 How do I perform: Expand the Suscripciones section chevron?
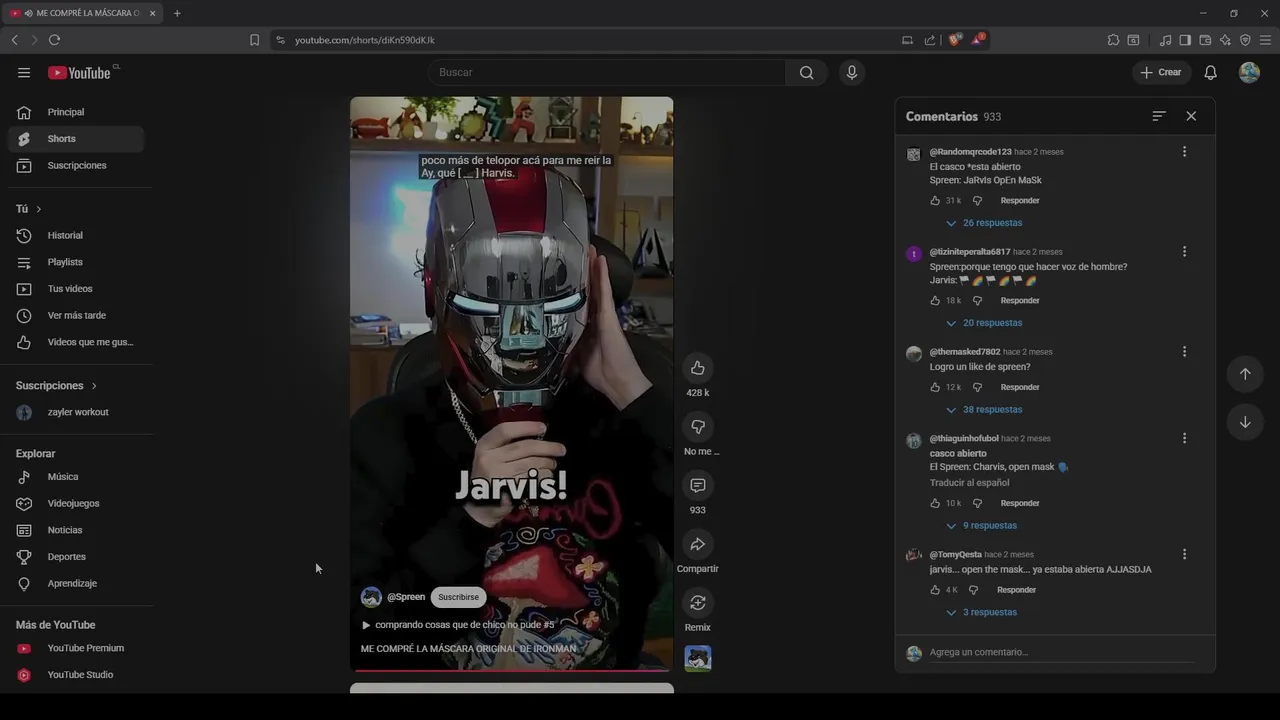[94, 386]
